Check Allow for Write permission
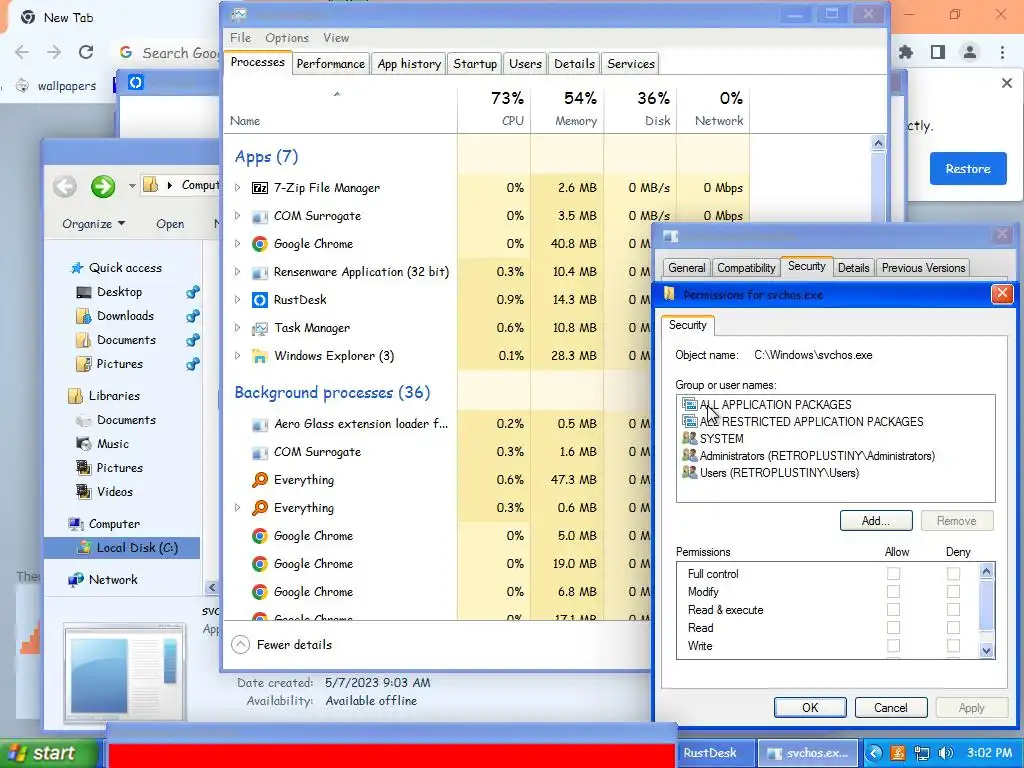 pyautogui.click(x=893, y=645)
